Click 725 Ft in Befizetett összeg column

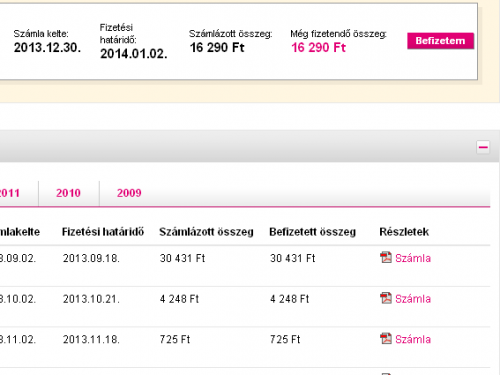click(x=285, y=340)
